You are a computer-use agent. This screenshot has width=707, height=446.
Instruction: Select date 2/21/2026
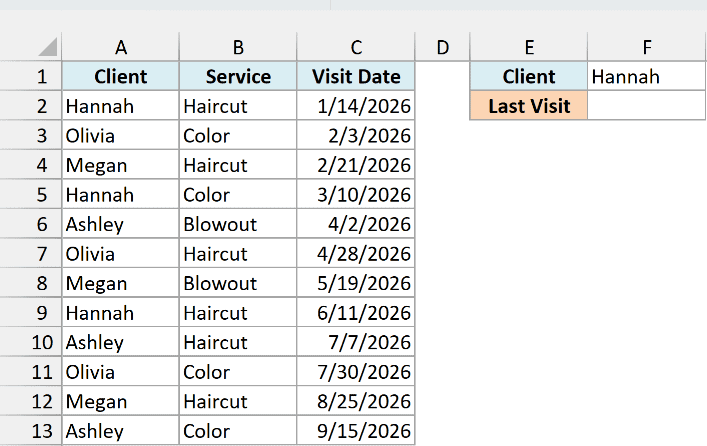point(356,165)
